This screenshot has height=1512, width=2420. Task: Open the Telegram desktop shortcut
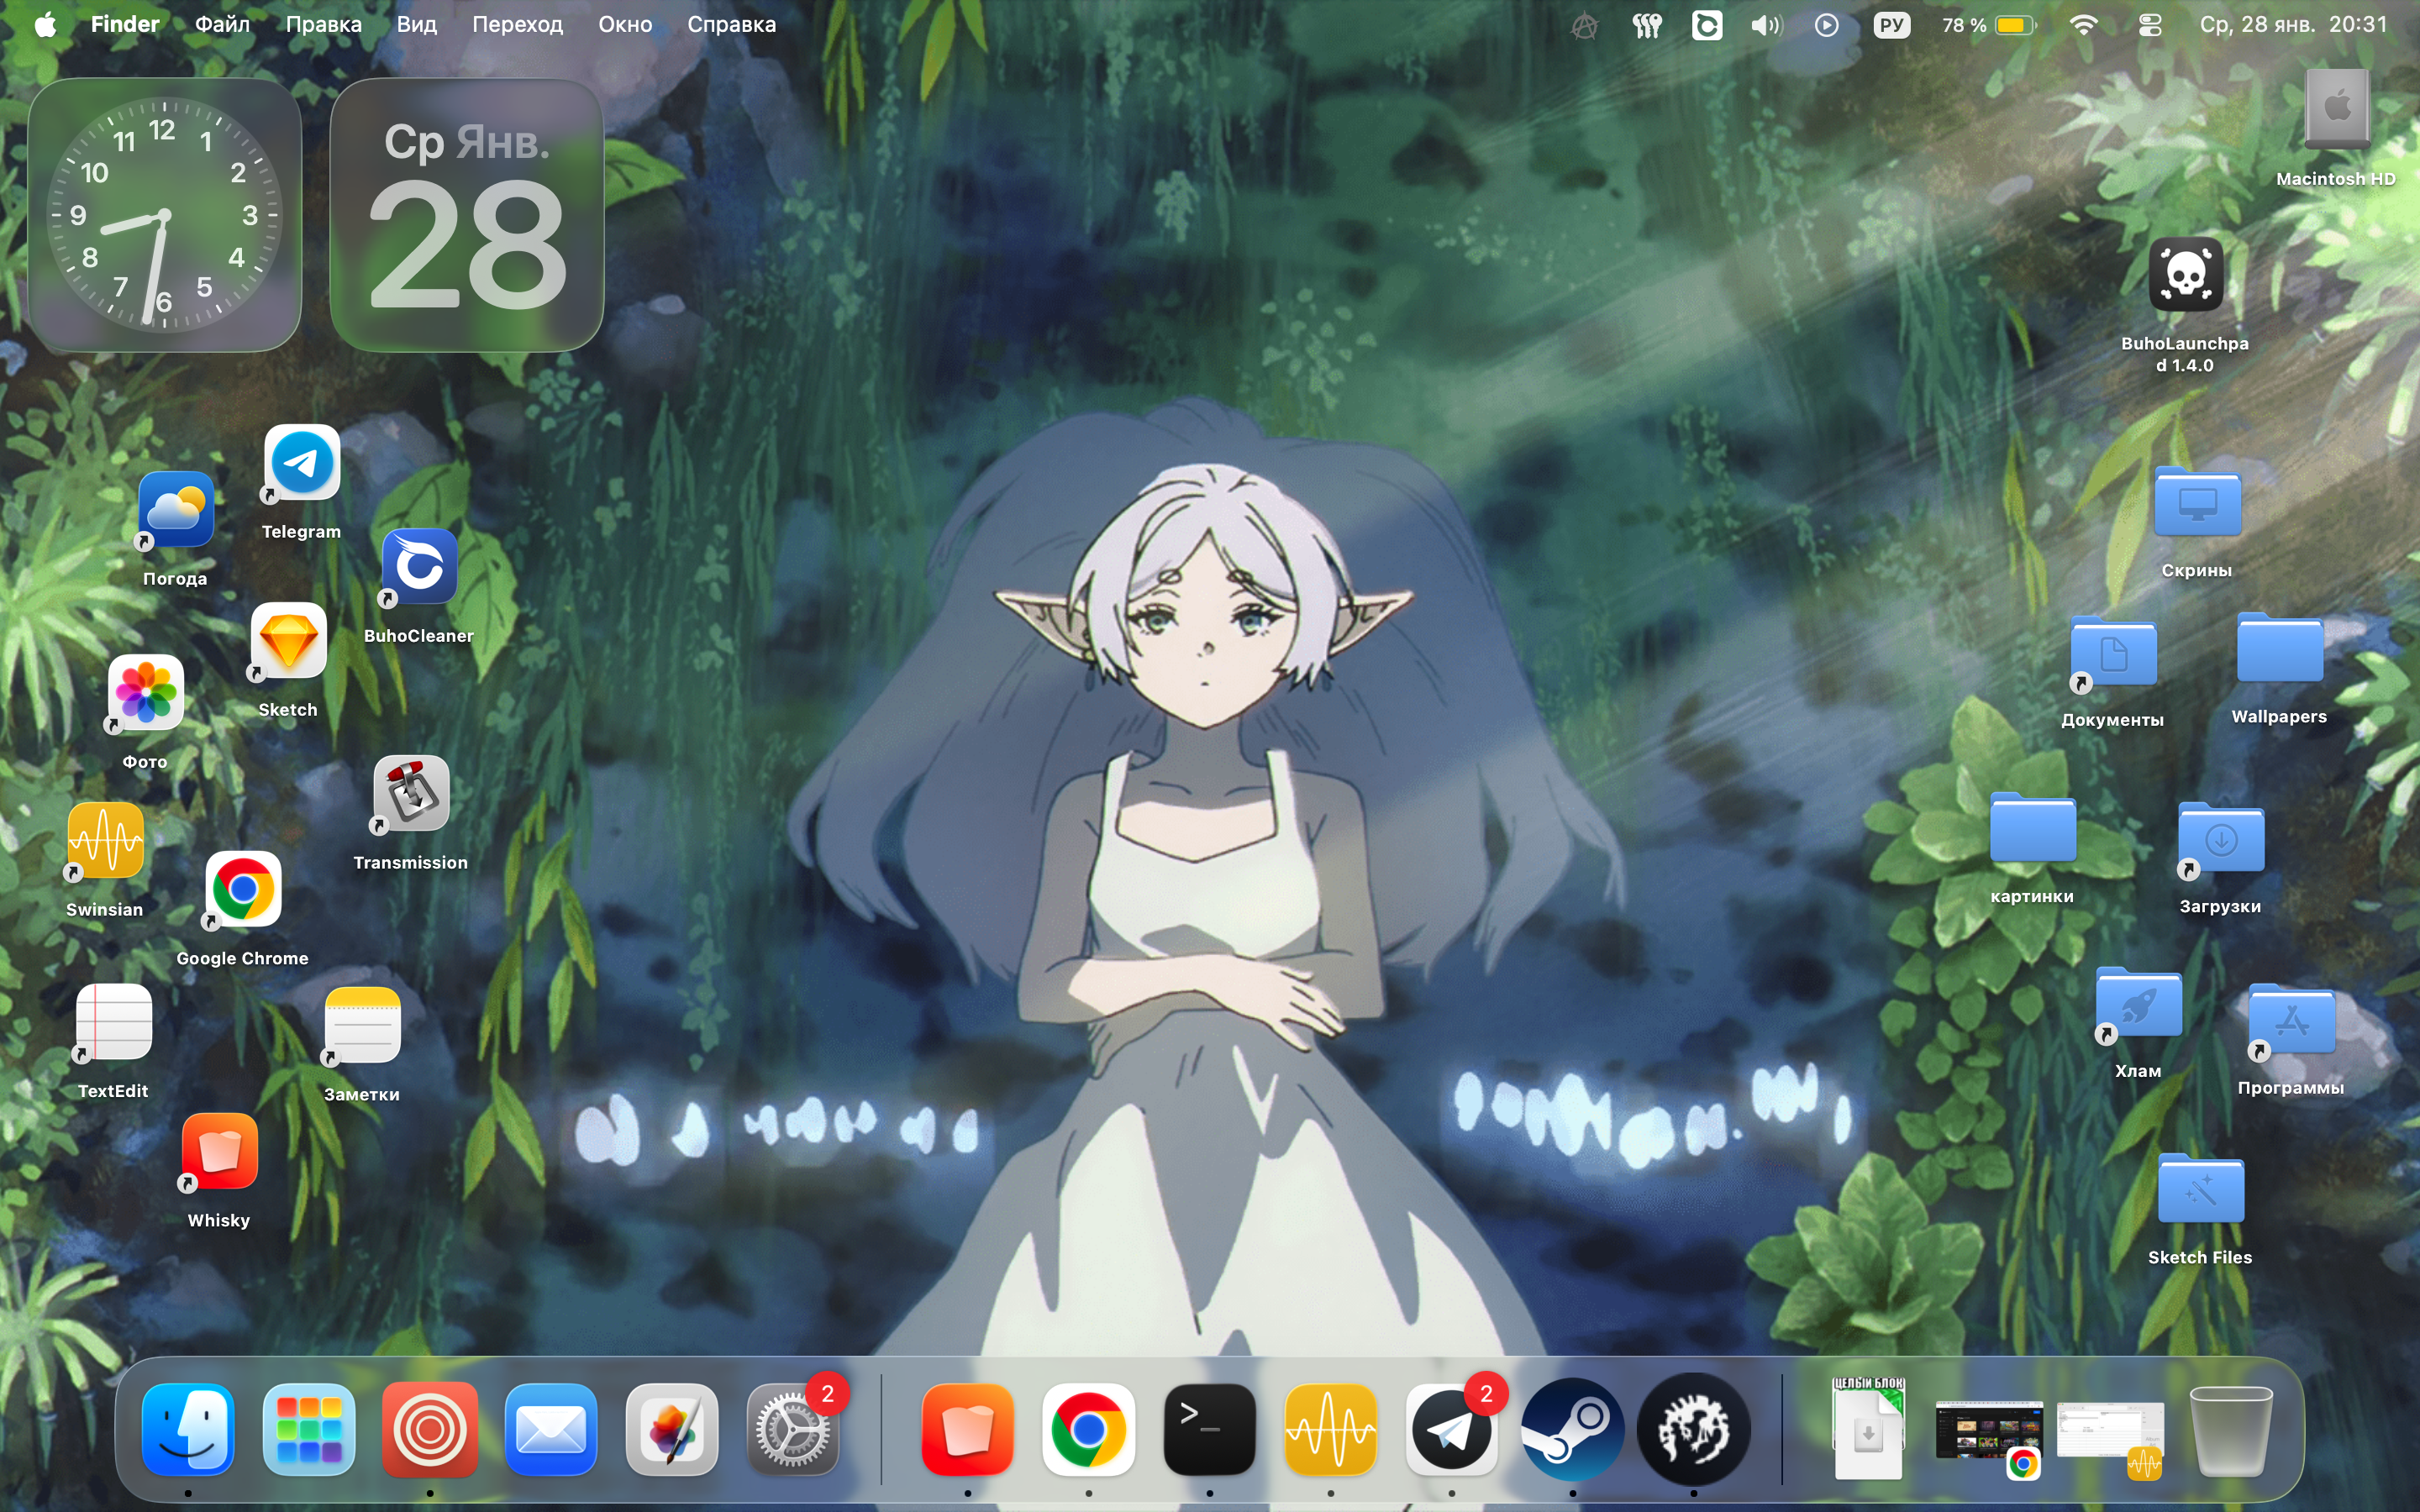click(x=302, y=464)
